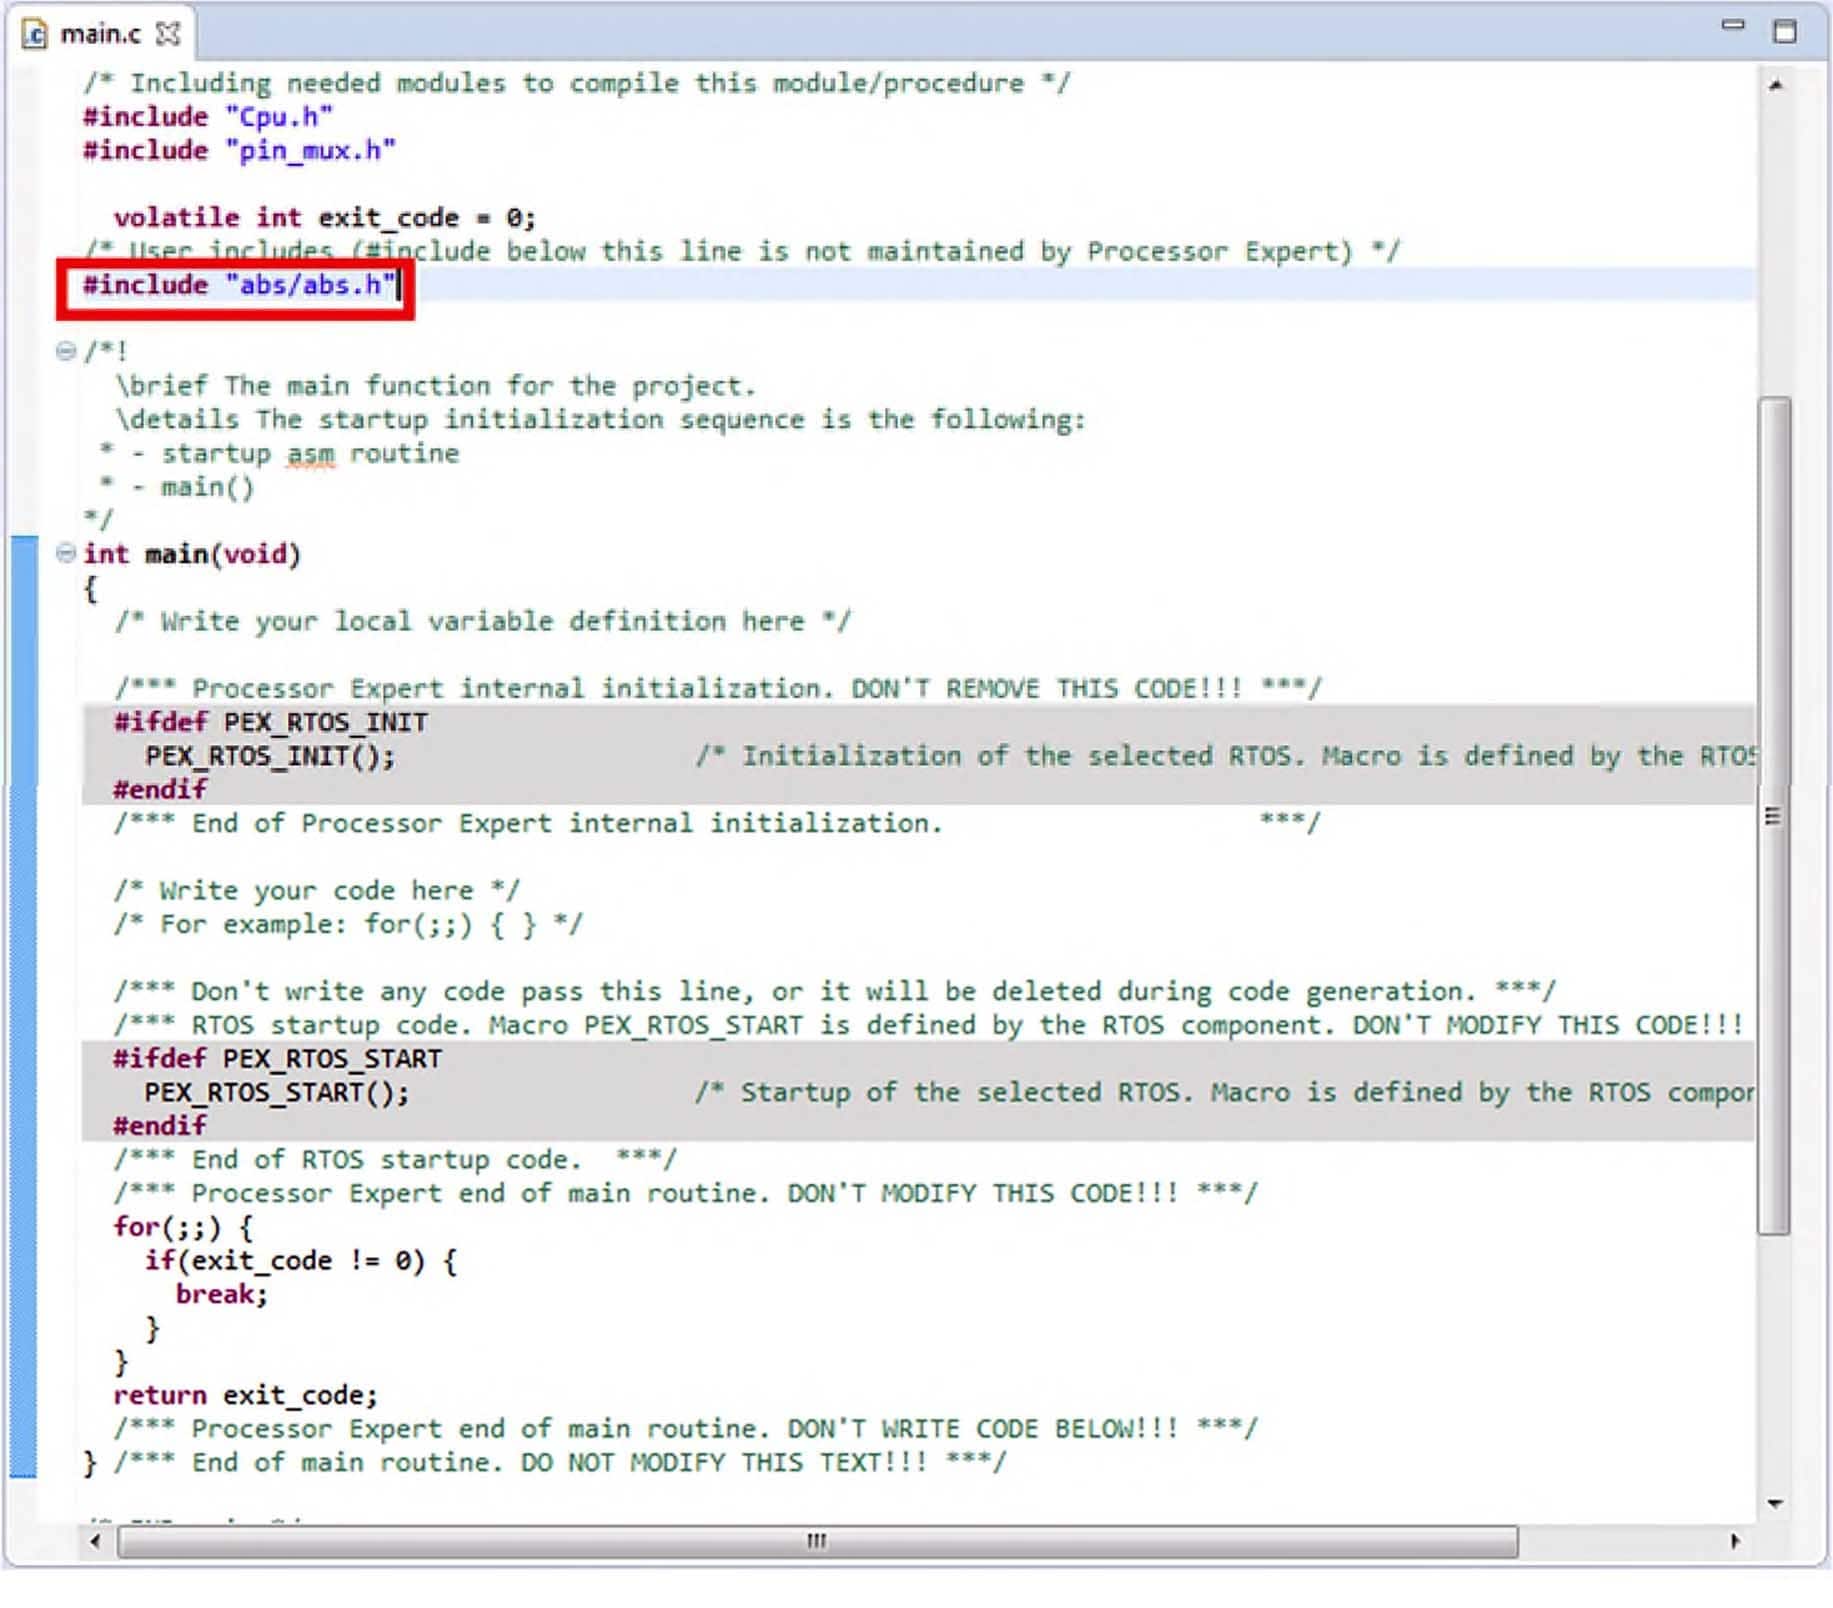
Task: Click 'Write your code here' comment
Action: [x=317, y=891]
